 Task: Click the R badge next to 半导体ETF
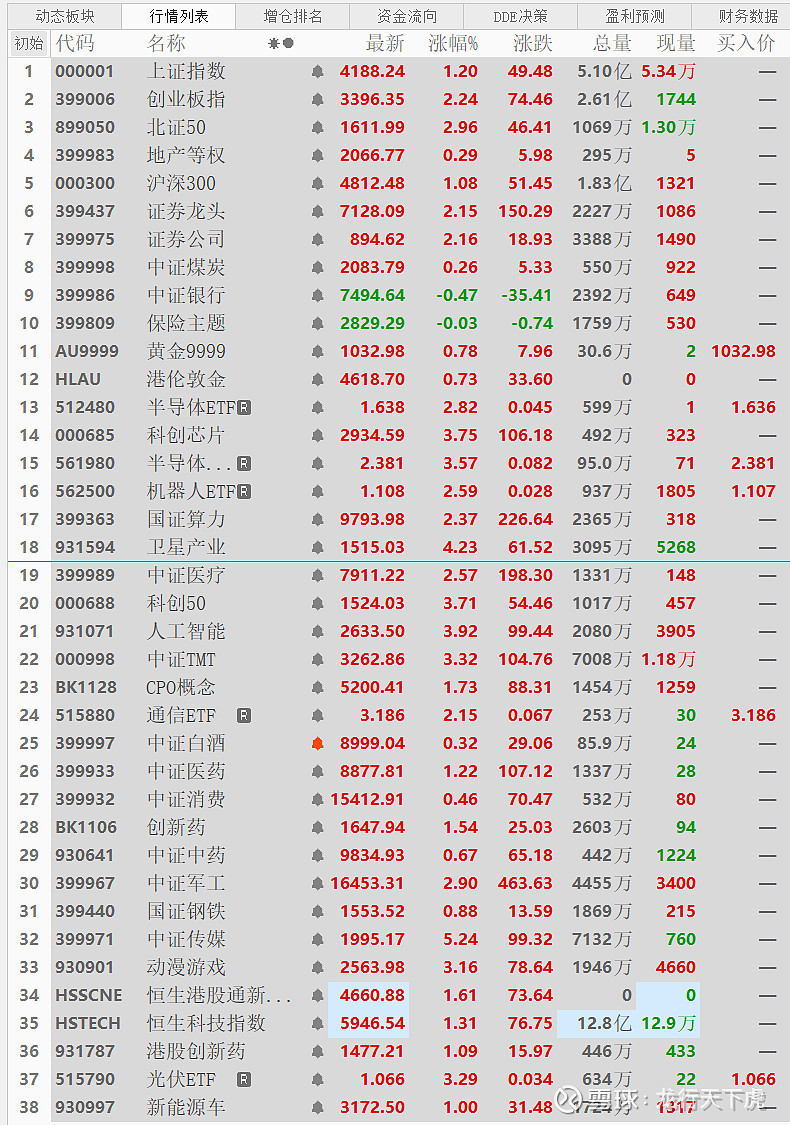click(245, 408)
